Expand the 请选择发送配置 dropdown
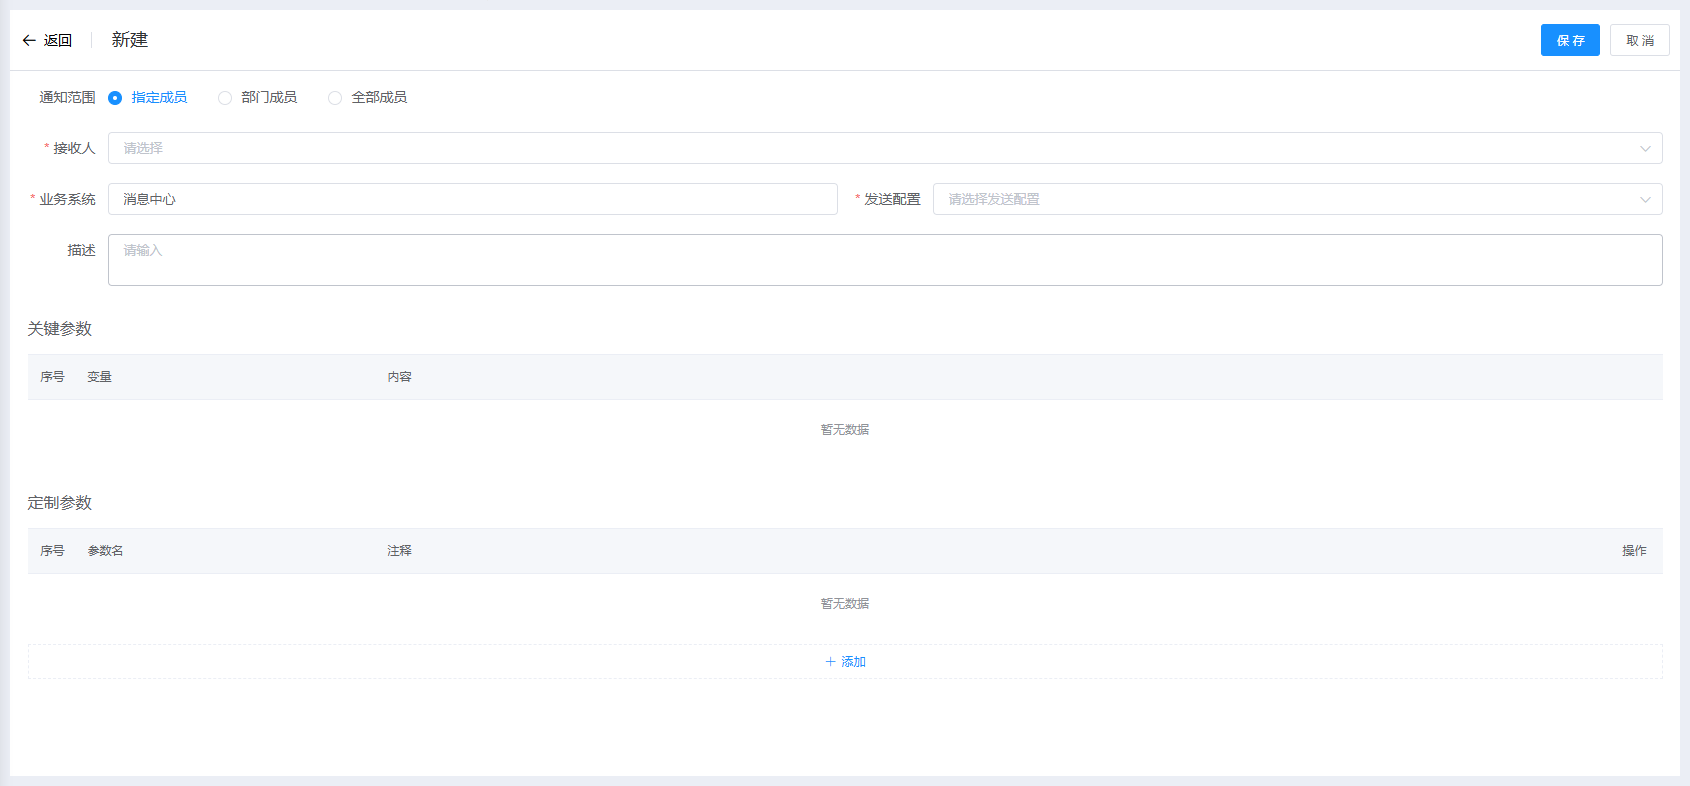This screenshot has width=1690, height=786. (x=1280, y=199)
